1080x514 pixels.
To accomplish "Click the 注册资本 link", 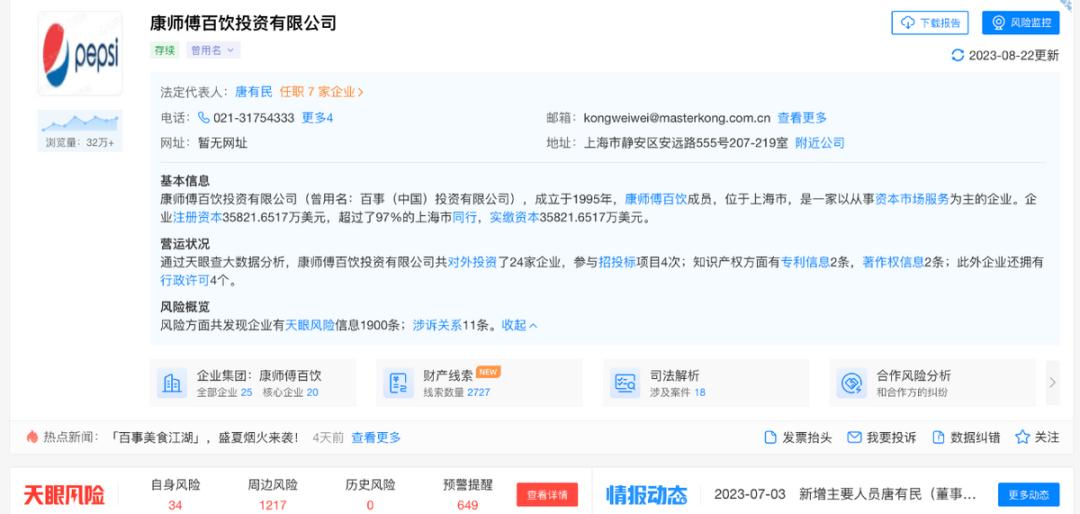I will coord(197,218).
